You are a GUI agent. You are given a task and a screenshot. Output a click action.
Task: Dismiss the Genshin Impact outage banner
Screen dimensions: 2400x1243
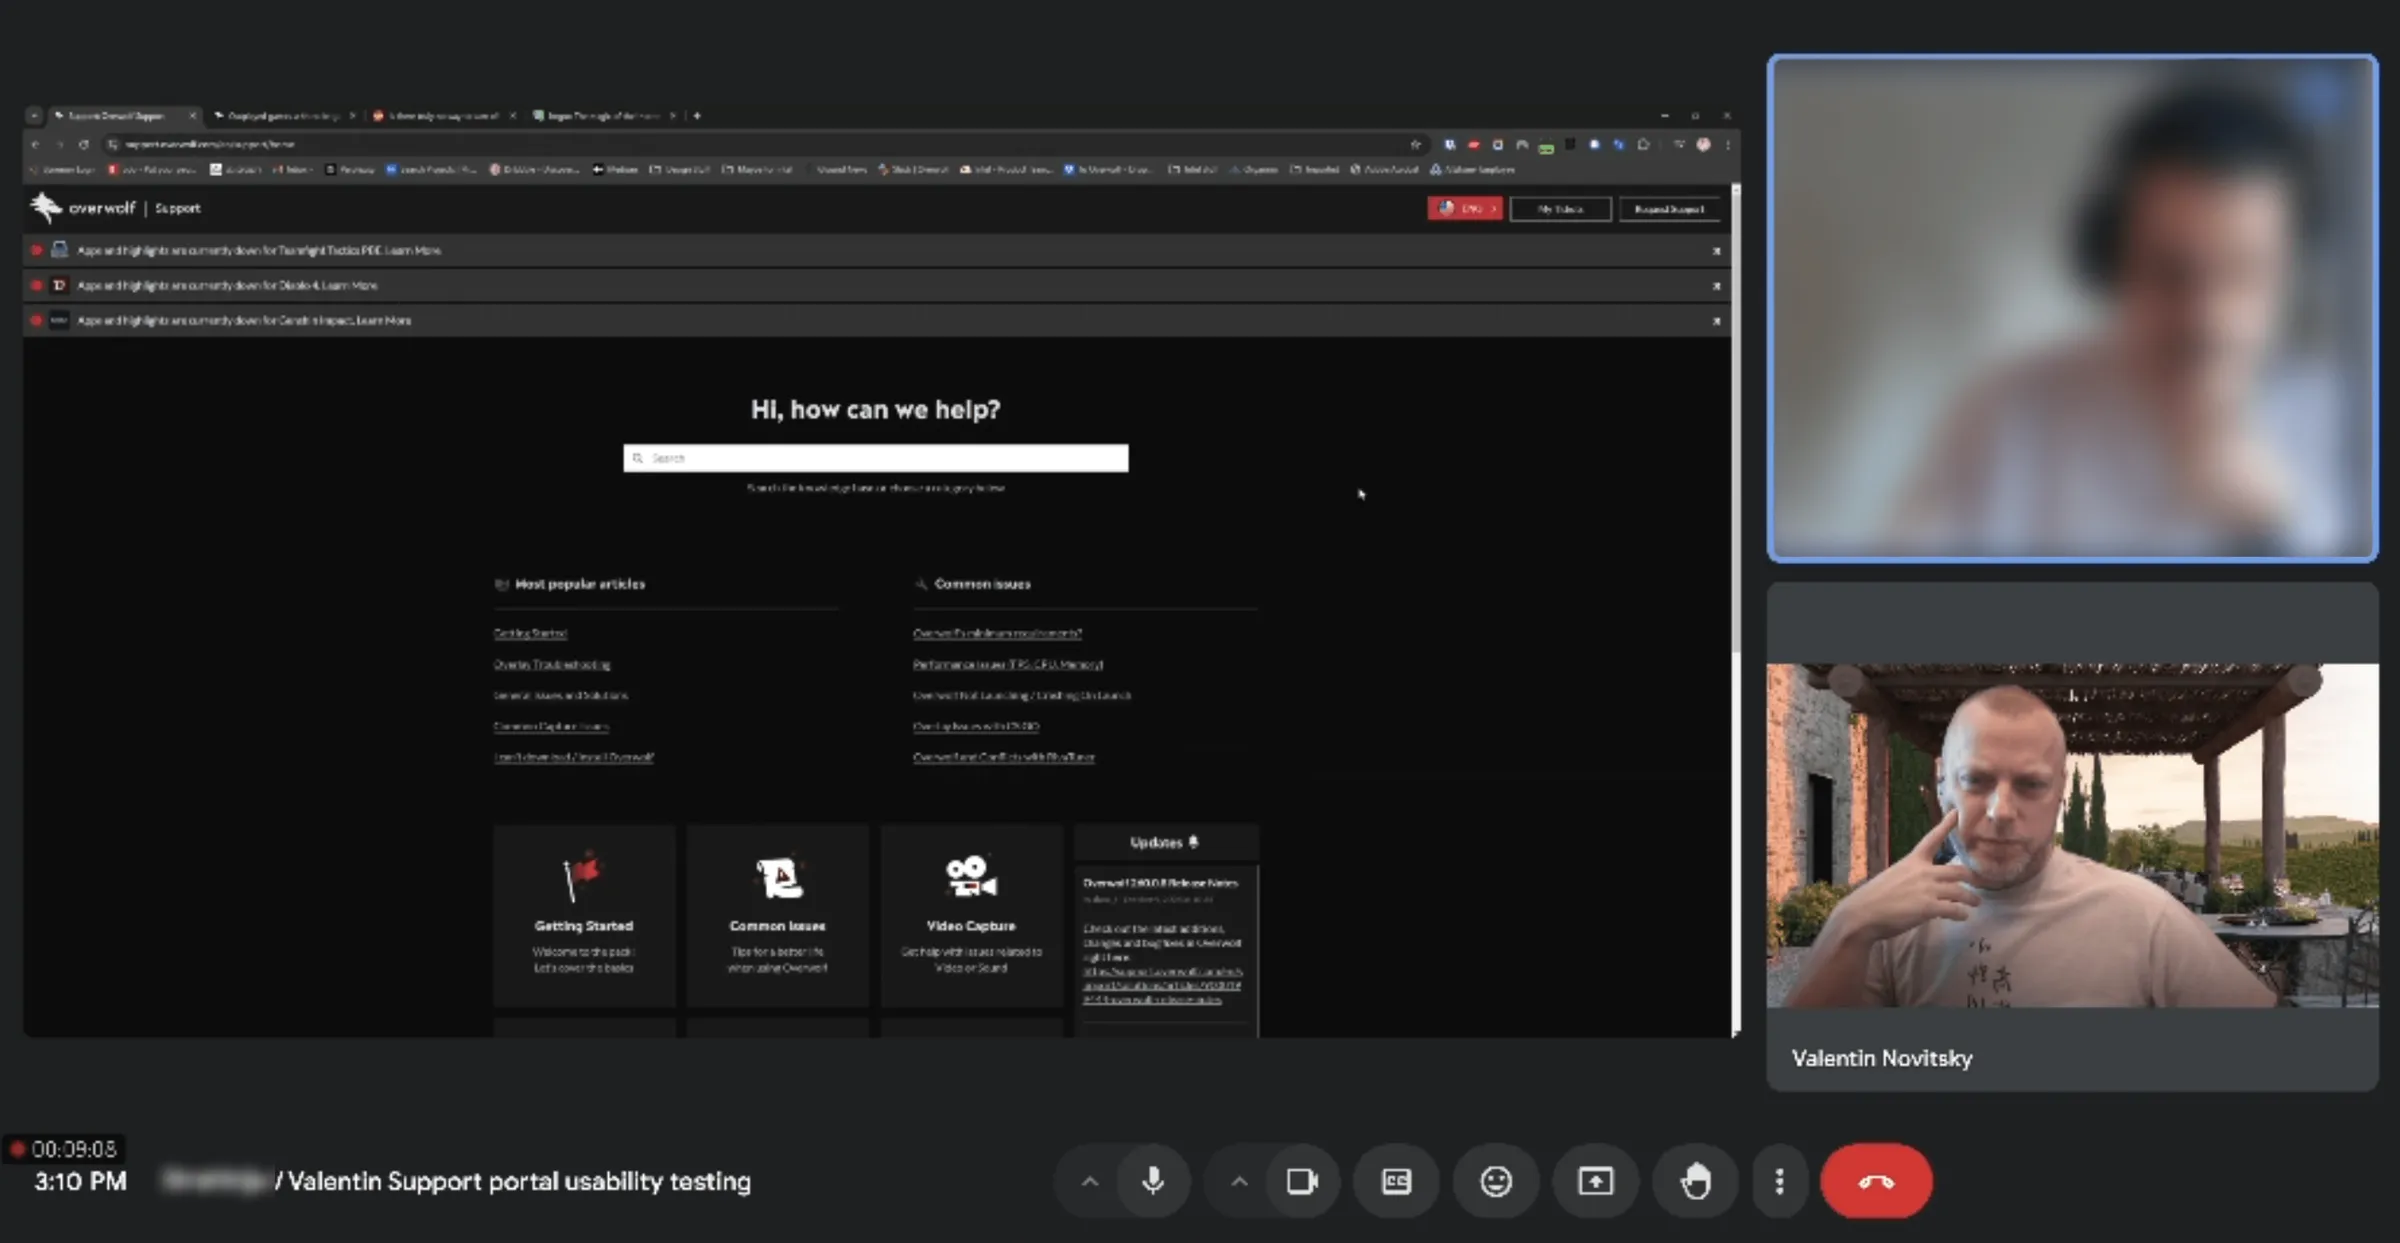click(1716, 321)
